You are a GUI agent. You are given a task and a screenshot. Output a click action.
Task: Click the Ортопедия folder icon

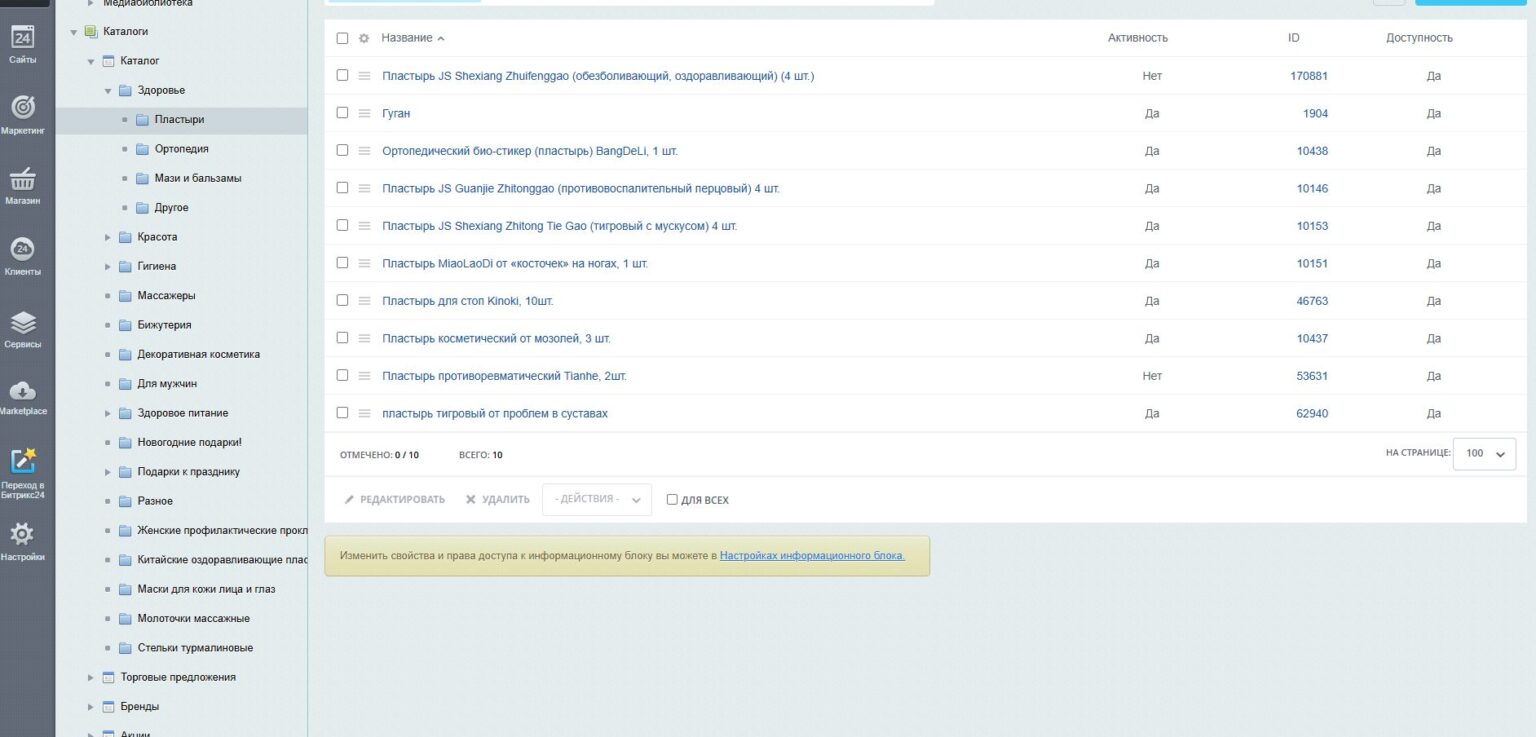(142, 149)
